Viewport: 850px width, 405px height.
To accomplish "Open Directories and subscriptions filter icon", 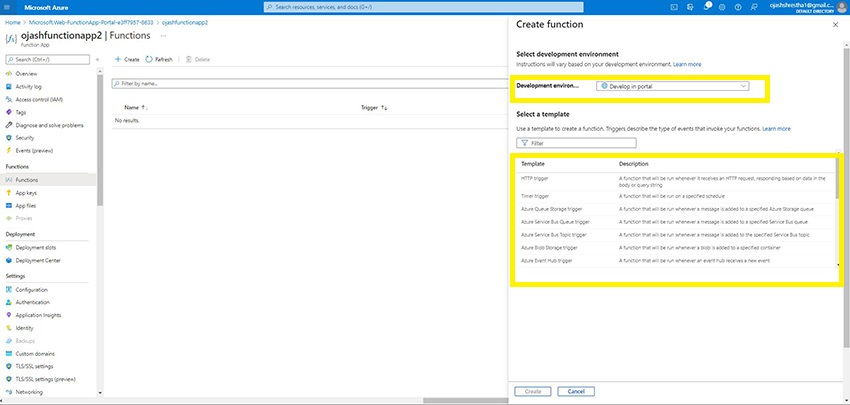I will [690, 8].
